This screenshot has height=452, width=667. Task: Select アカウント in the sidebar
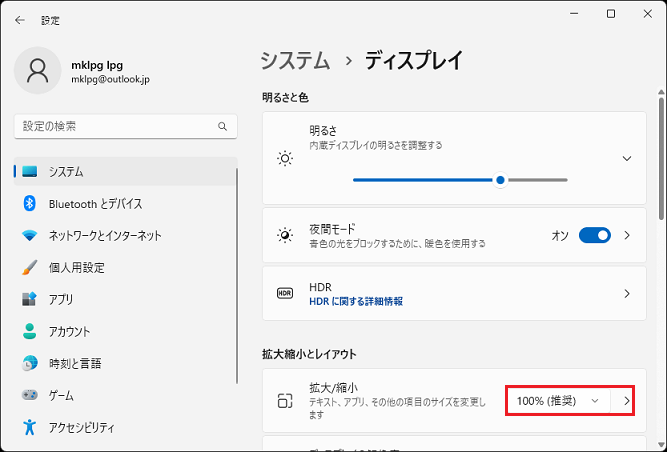coord(69,332)
